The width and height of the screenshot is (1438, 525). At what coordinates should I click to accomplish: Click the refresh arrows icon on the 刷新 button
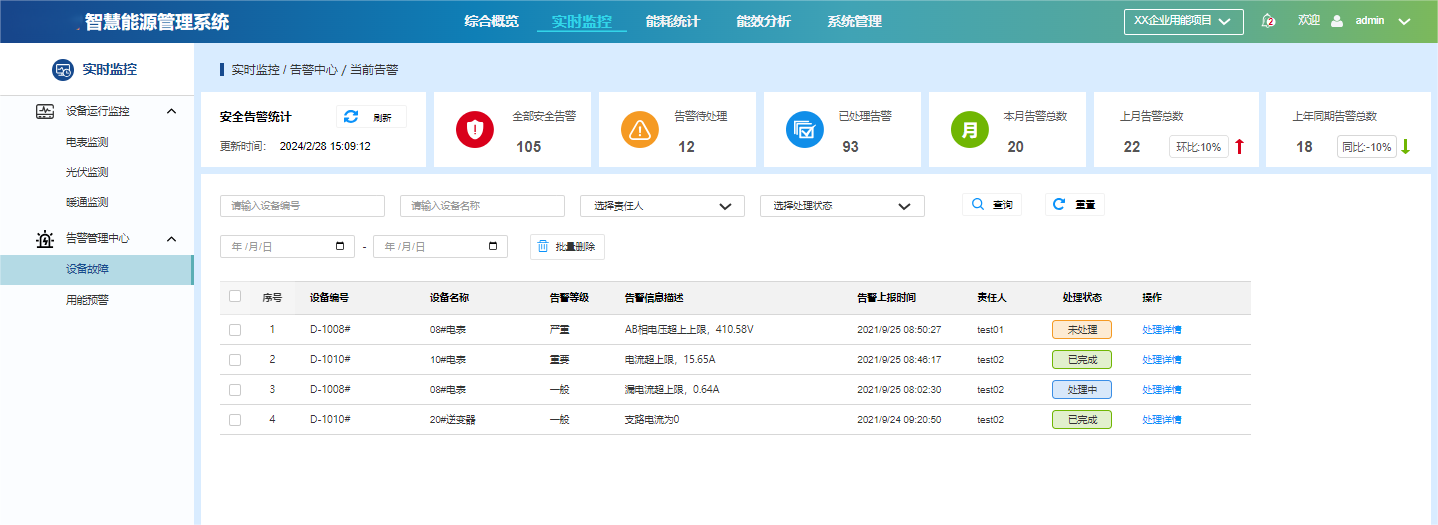click(x=351, y=117)
